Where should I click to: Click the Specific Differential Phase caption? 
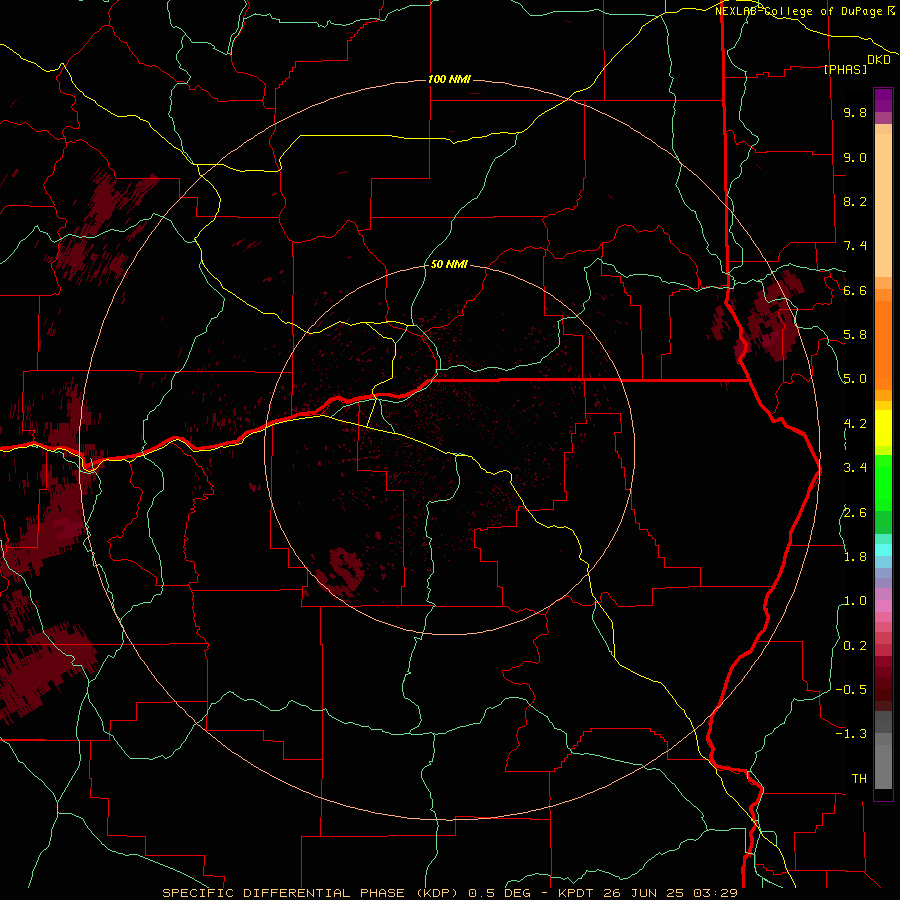[449, 893]
